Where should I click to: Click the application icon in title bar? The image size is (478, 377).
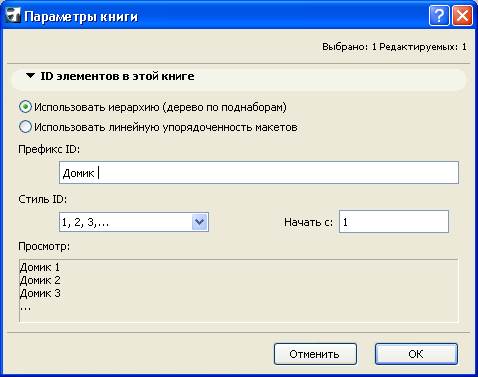[13, 16]
